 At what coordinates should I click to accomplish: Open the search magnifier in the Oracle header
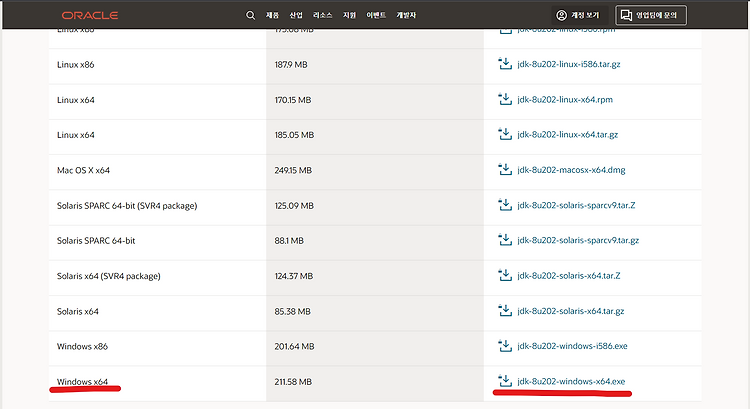coord(250,15)
